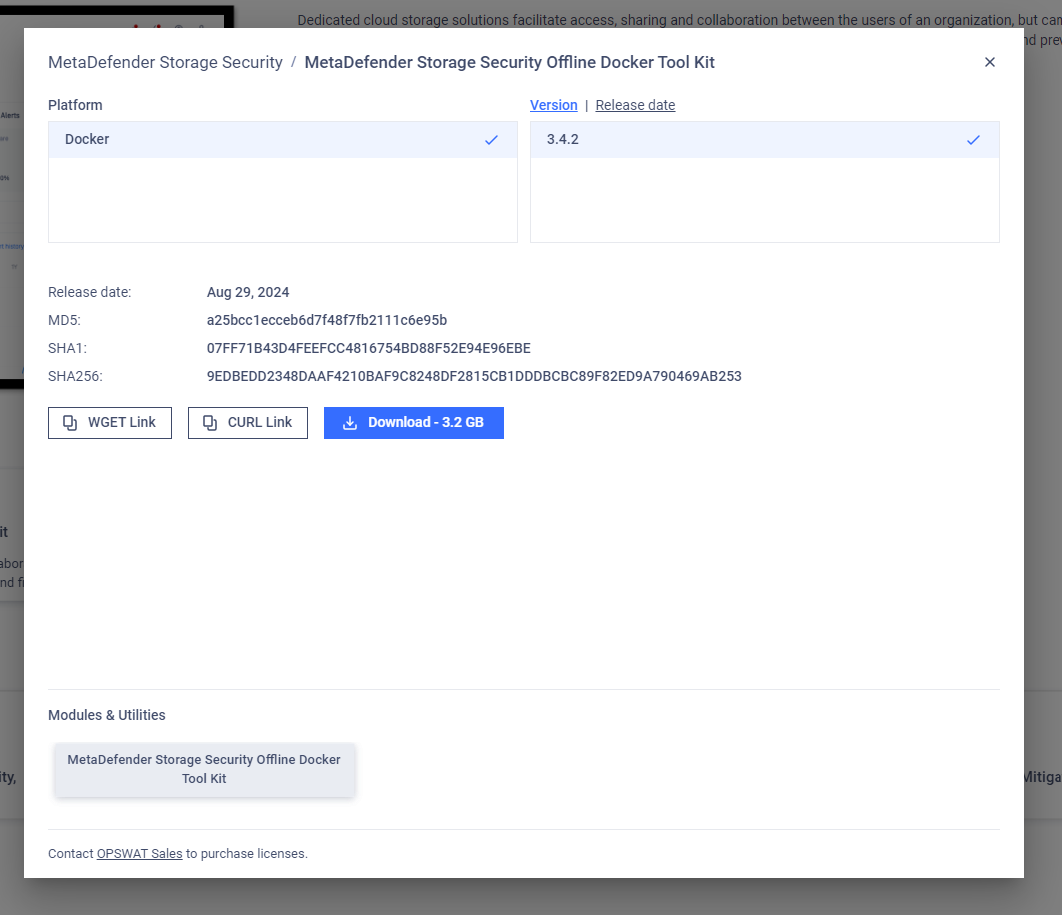This screenshot has width=1062, height=915.
Task: Click the MD5 hash value a25bcc1ecceb6d7f48f7fb2111c6e95b
Action: pyautogui.click(x=327, y=320)
